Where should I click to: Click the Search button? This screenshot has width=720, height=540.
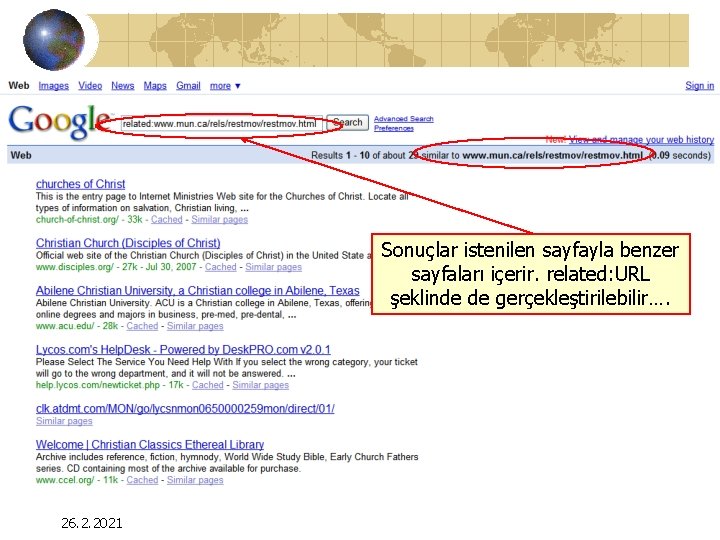tap(348, 123)
